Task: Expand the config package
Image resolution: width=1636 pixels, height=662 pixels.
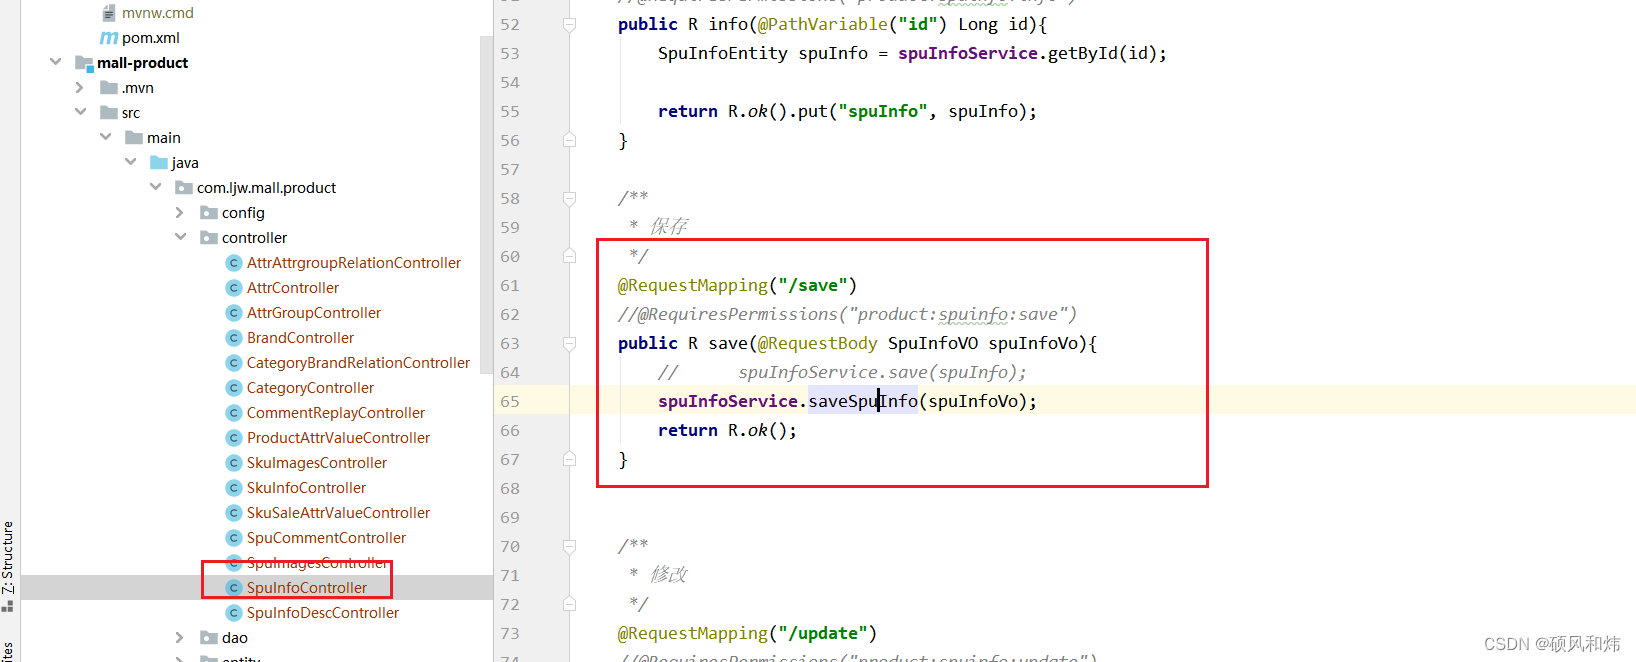Action: pos(180,212)
